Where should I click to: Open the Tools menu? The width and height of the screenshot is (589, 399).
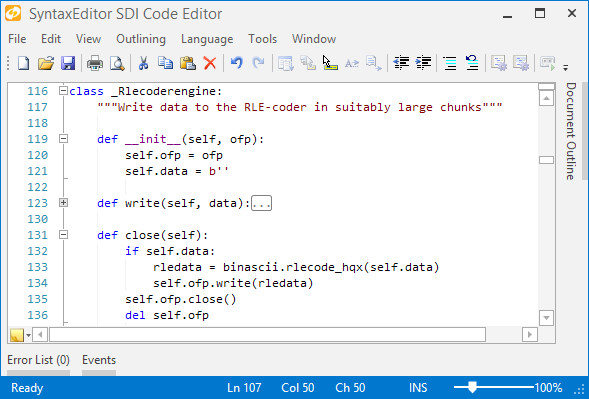click(263, 39)
